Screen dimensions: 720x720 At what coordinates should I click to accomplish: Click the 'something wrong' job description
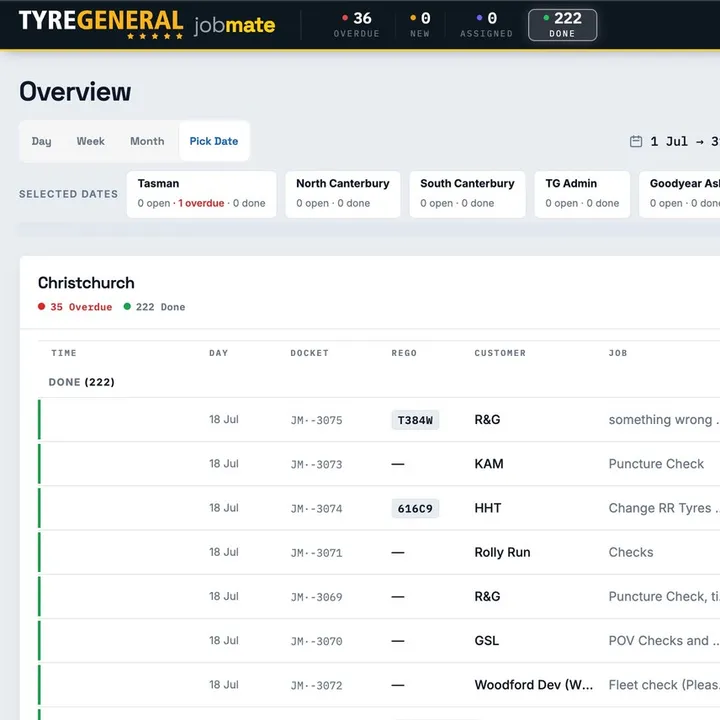click(x=664, y=420)
